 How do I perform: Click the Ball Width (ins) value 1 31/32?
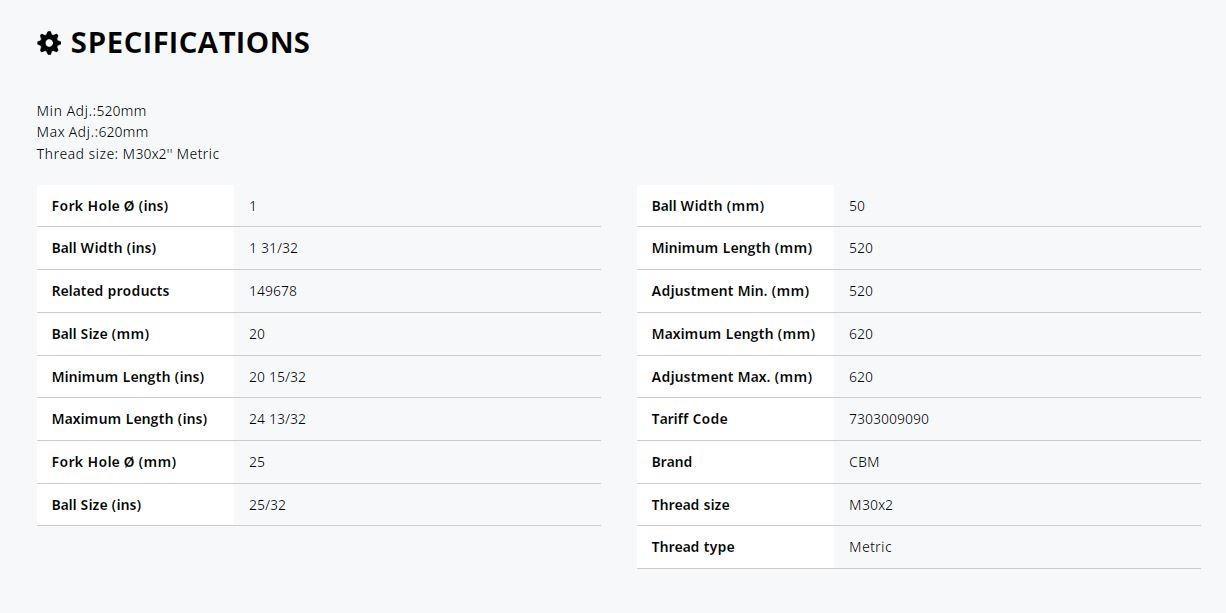click(273, 248)
